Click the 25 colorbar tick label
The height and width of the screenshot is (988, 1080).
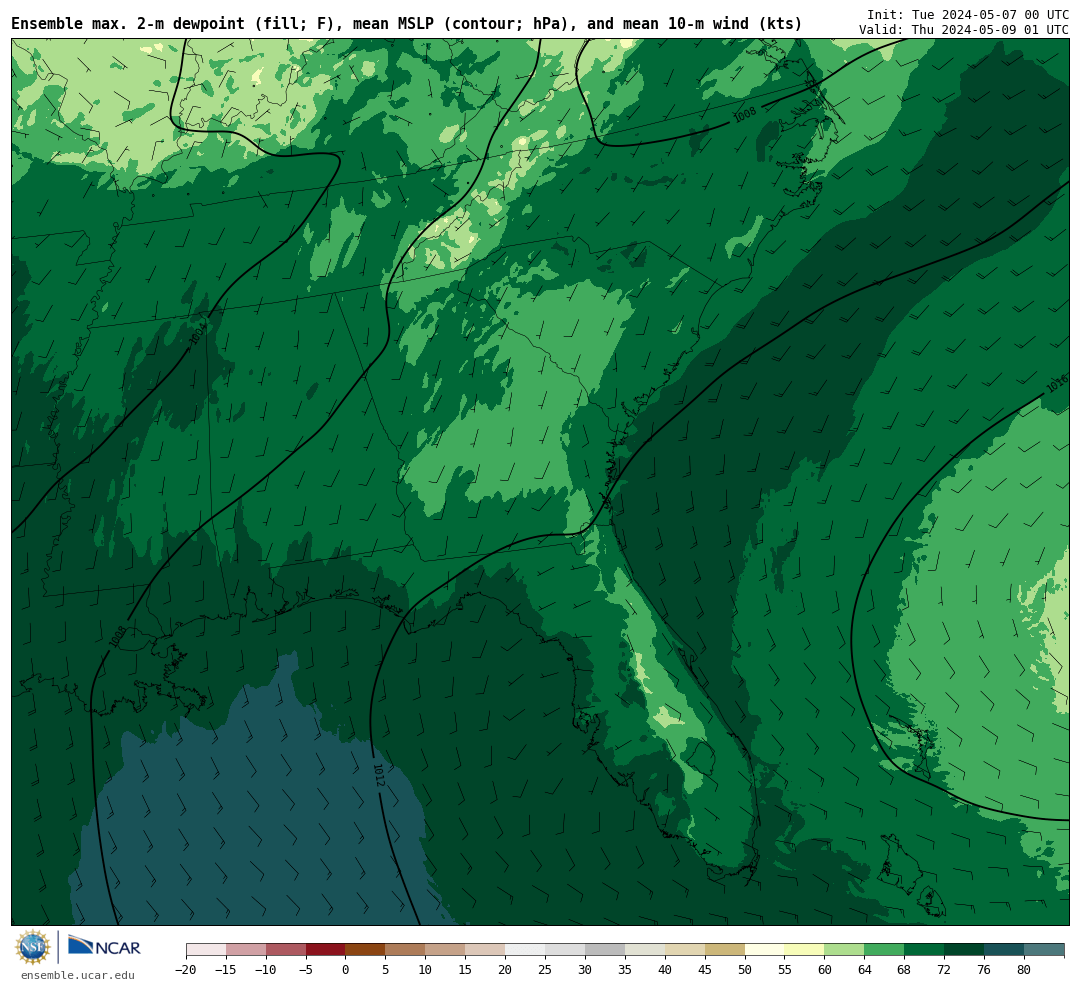546,969
